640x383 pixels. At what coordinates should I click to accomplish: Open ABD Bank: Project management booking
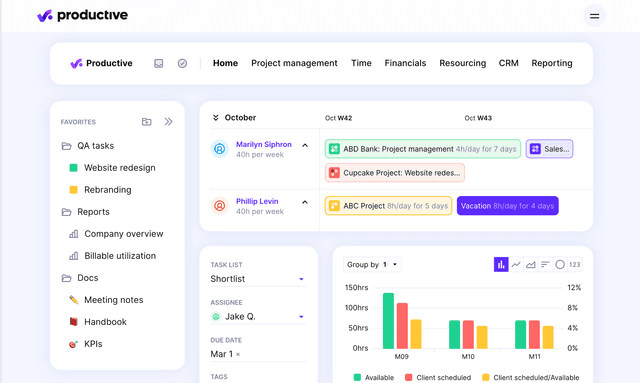click(x=422, y=149)
